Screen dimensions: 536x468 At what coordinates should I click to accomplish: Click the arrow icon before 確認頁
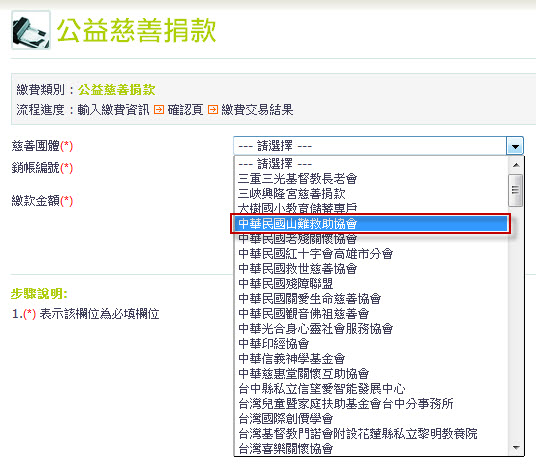point(159,110)
